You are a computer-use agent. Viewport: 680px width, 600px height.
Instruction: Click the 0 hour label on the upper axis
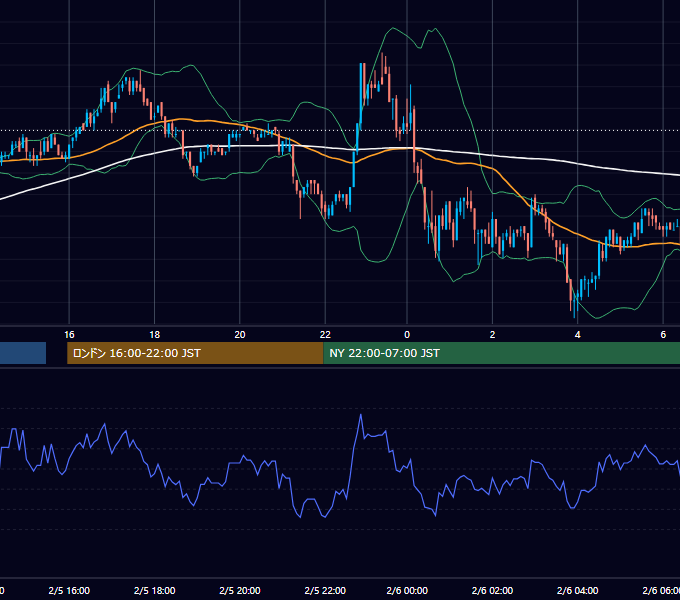(x=407, y=335)
